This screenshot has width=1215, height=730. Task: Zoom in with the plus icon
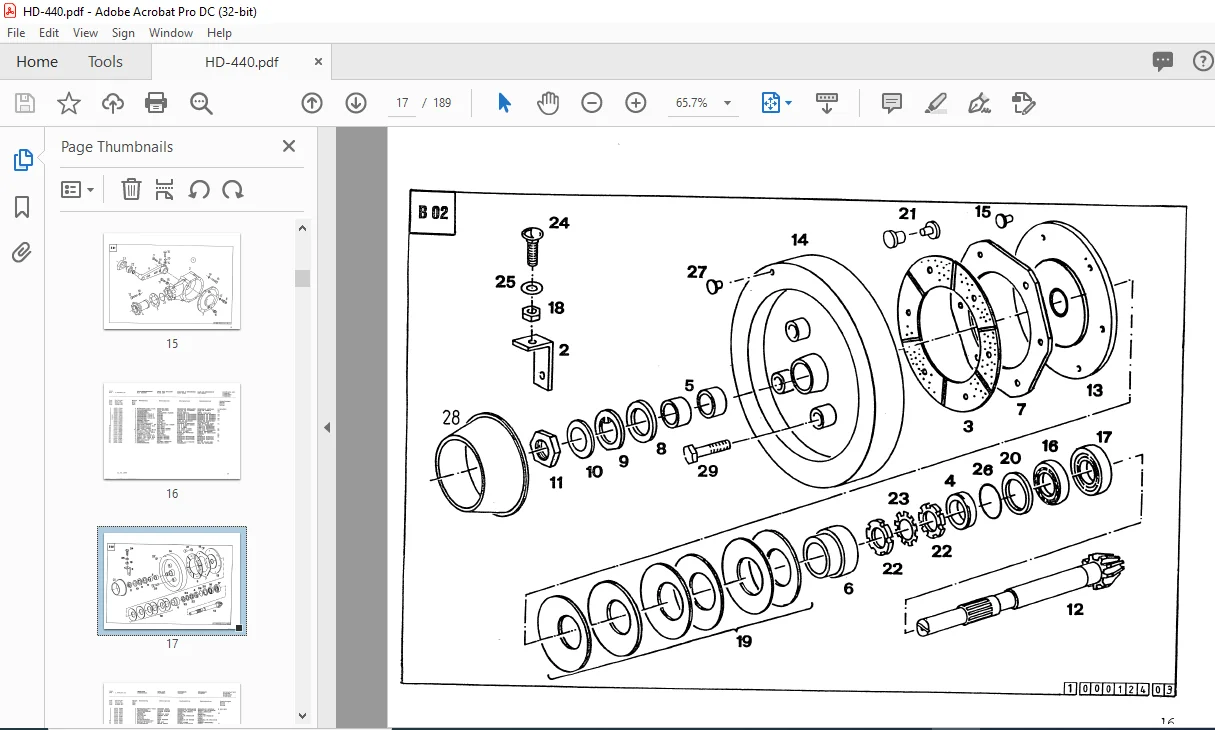[636, 103]
